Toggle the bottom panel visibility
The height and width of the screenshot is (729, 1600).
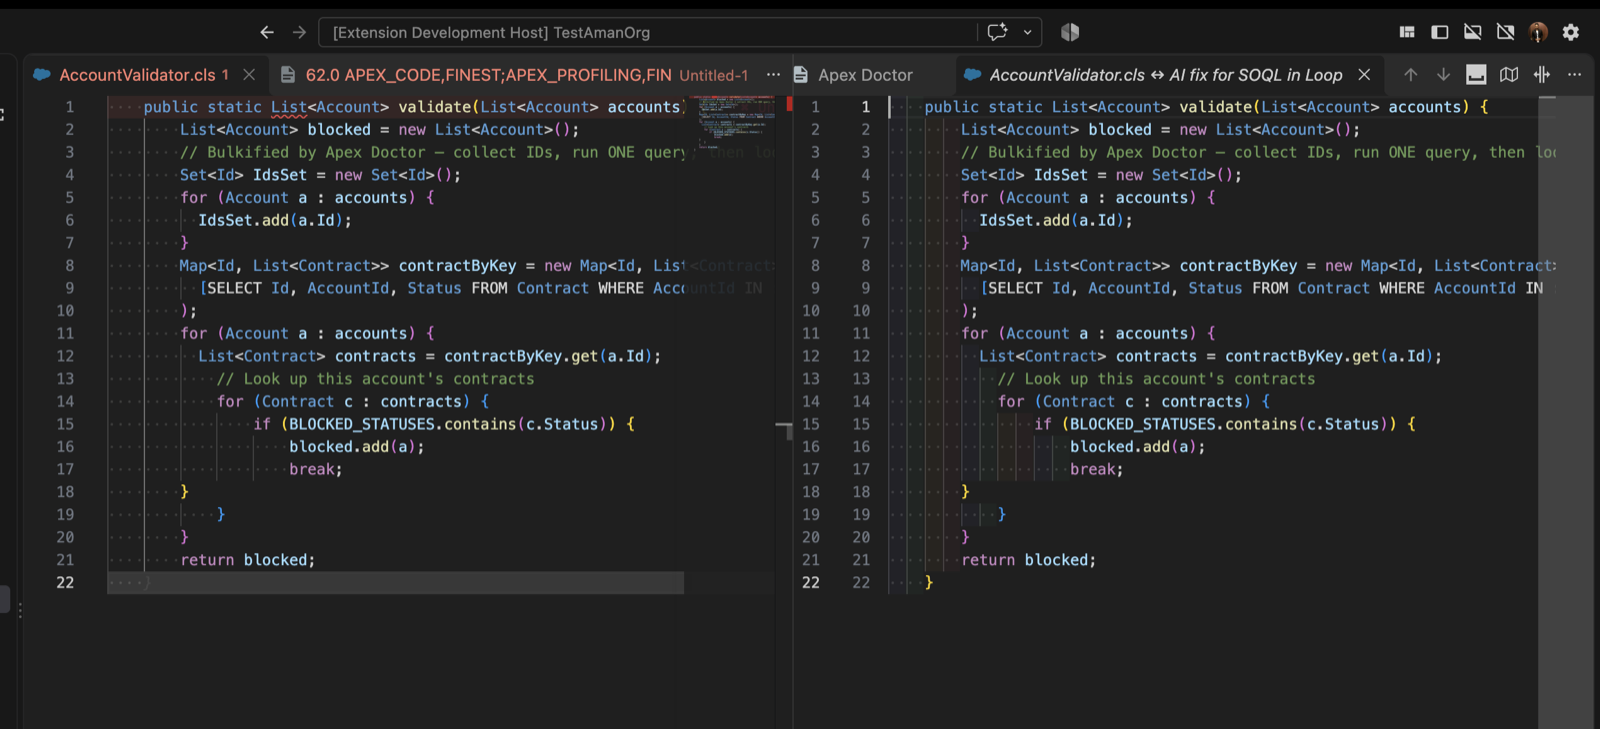click(x=1473, y=32)
